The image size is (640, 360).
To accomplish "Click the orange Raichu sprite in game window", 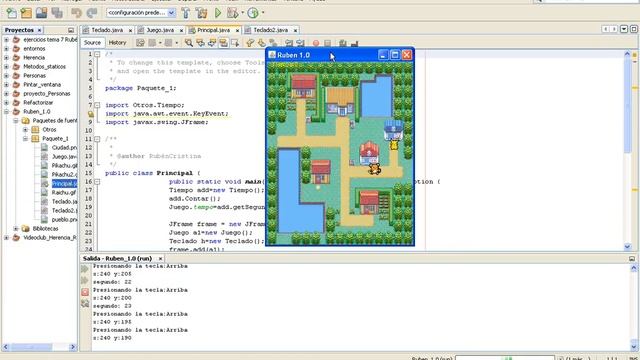I will [x=374, y=169].
